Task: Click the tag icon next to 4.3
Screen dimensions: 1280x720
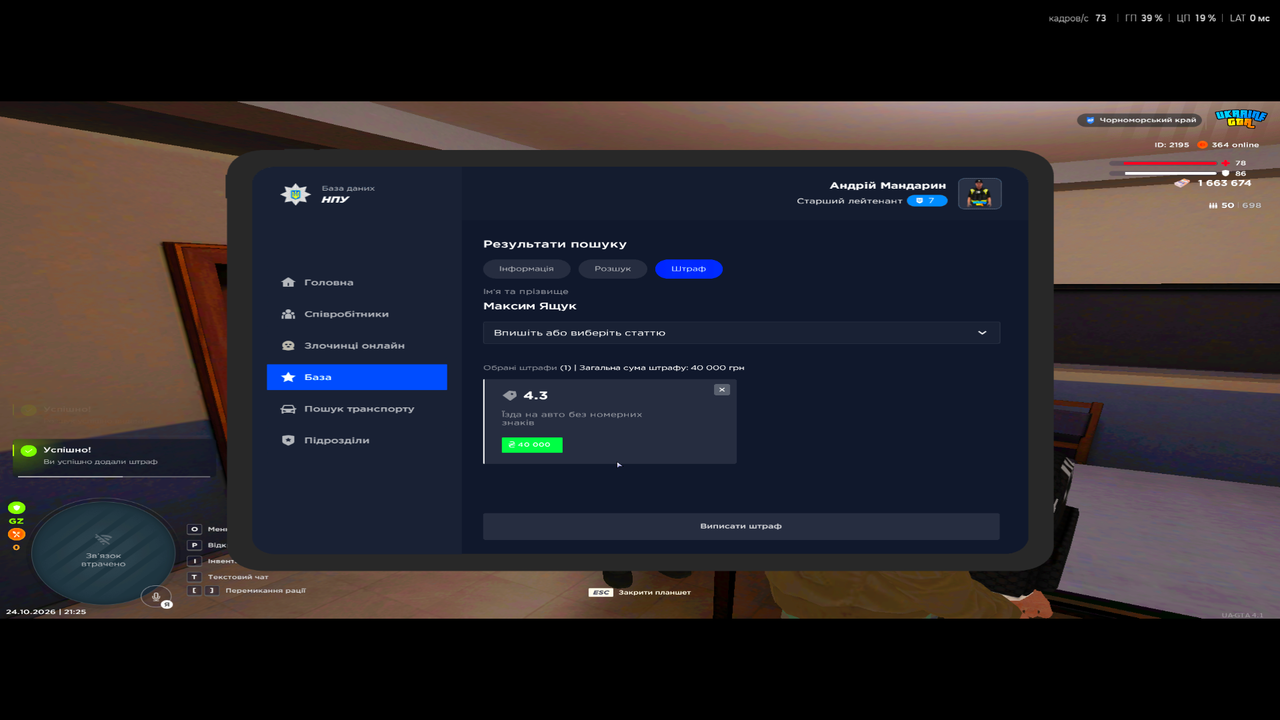Action: [x=510, y=396]
